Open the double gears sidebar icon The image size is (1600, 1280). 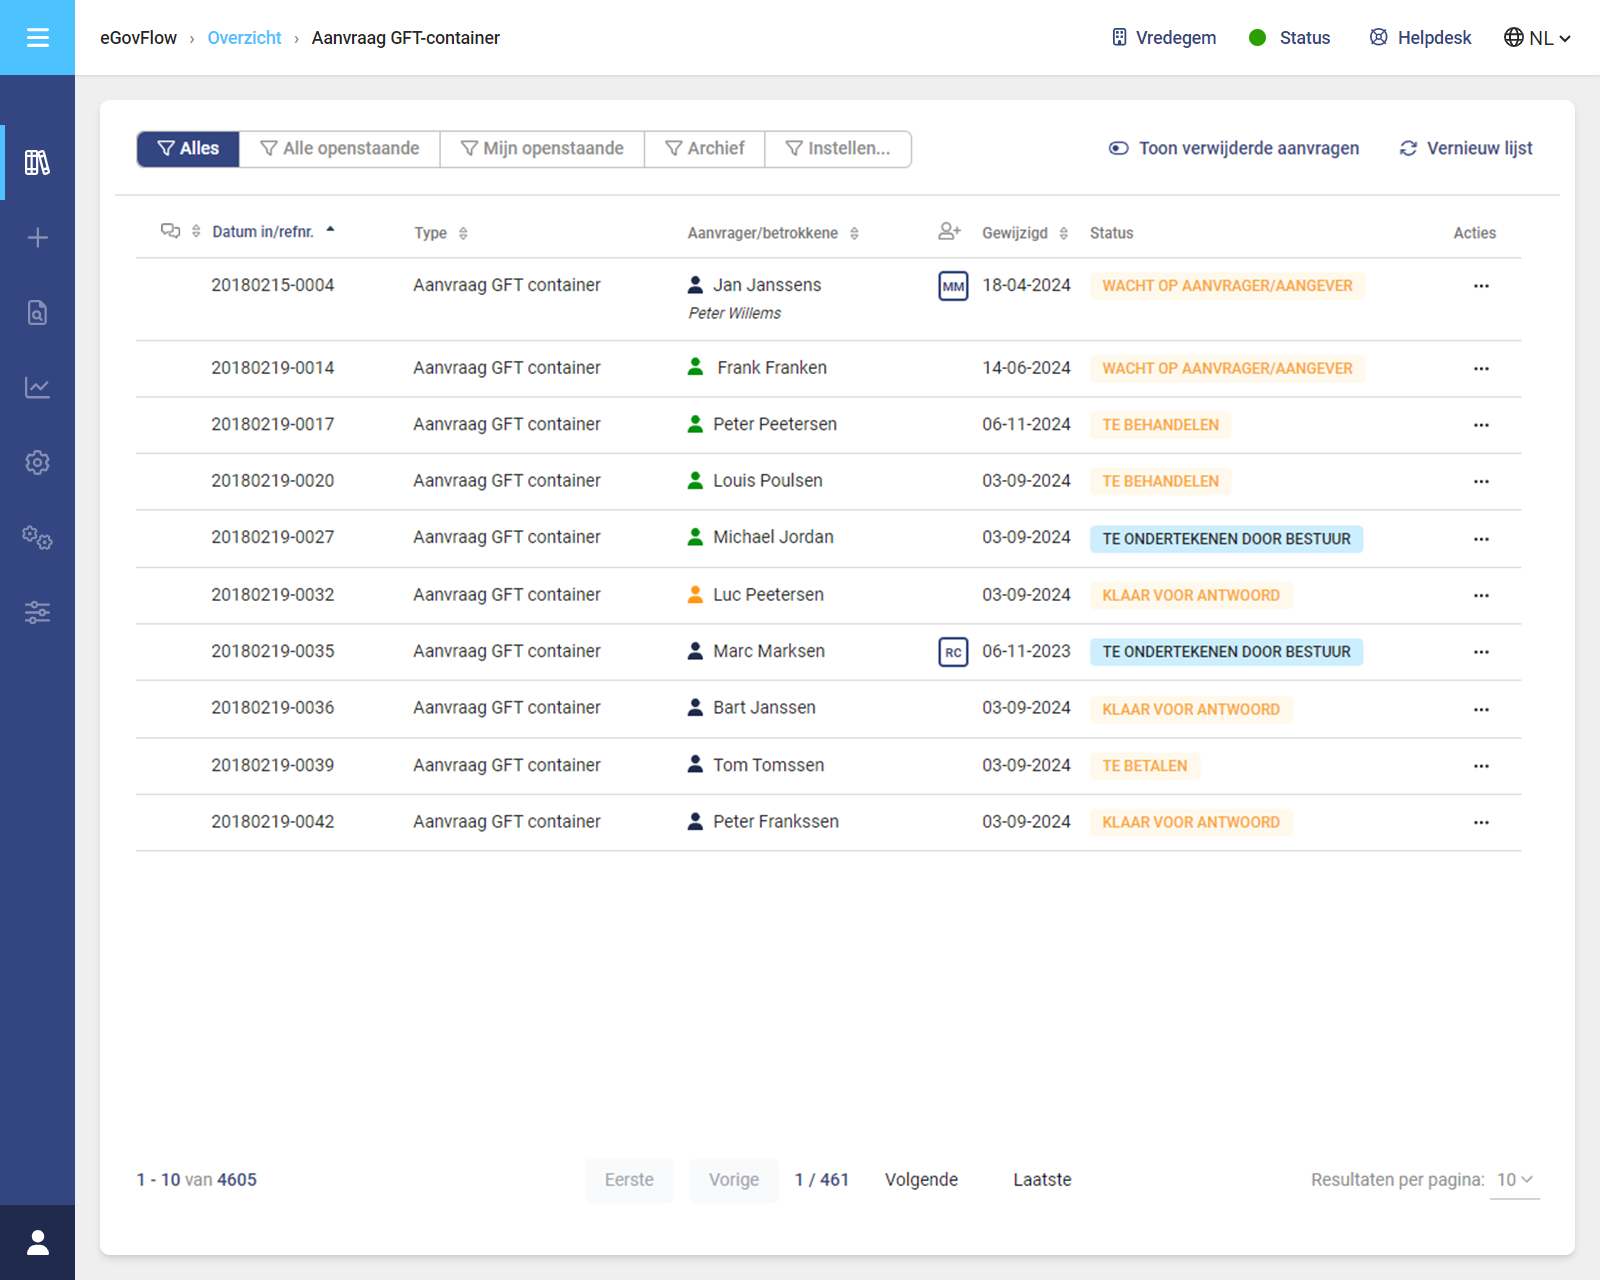click(37, 538)
